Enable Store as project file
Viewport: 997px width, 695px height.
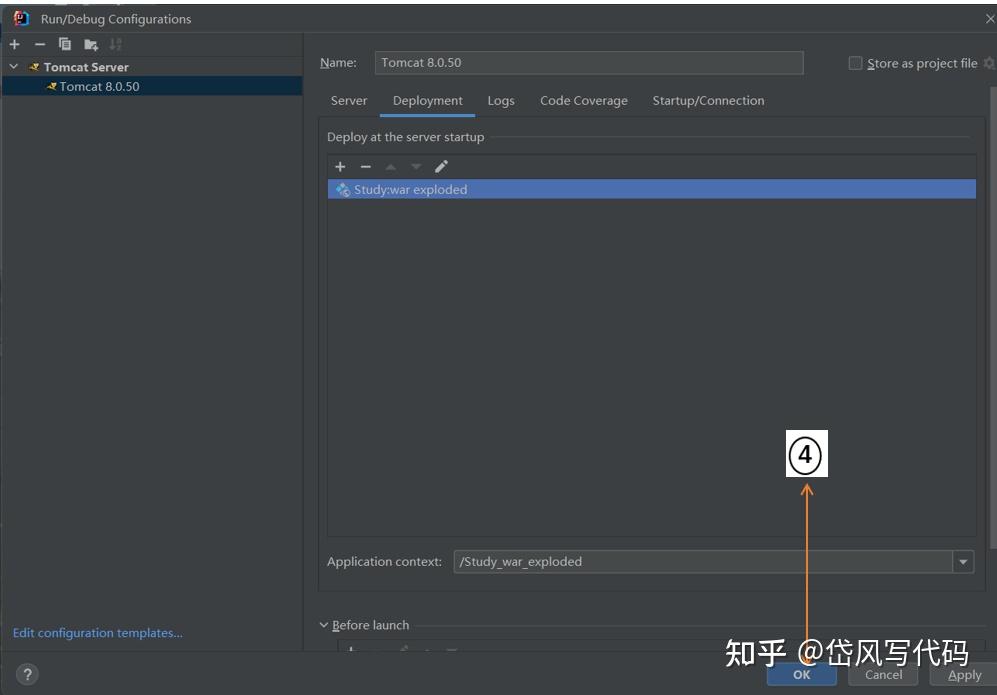(x=855, y=63)
